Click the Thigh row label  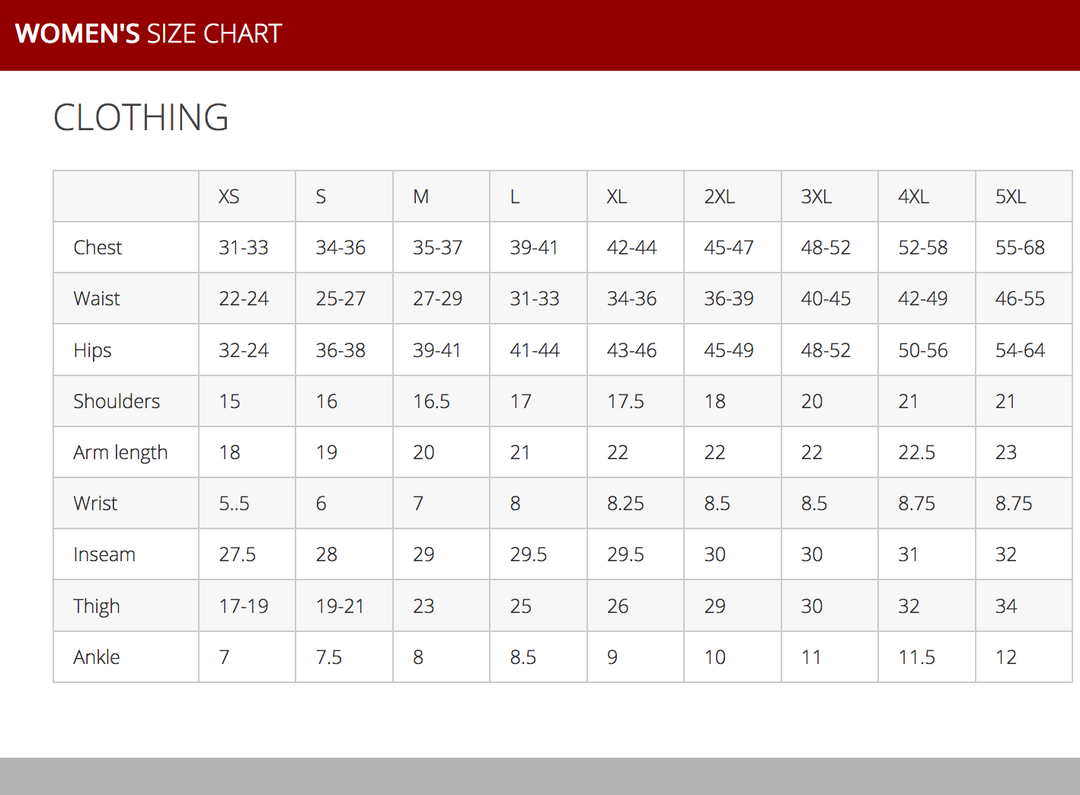[96, 607]
